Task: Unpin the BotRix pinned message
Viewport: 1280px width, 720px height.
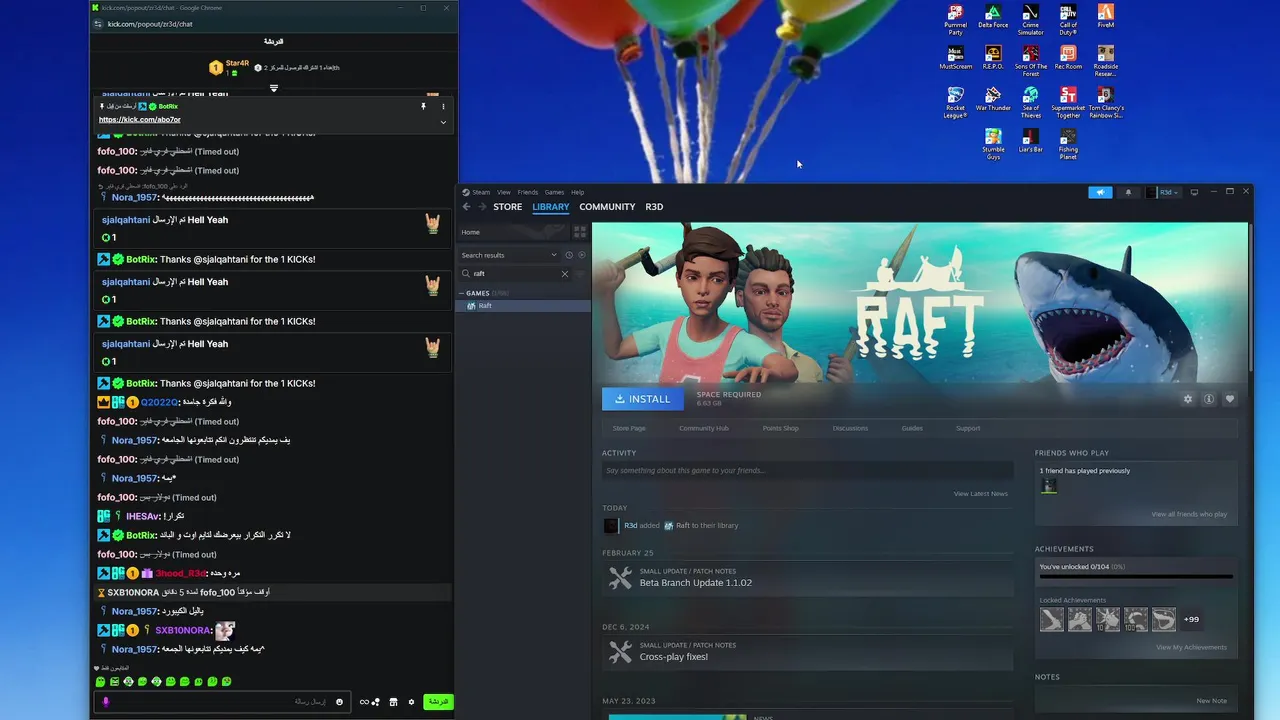Action: (423, 106)
